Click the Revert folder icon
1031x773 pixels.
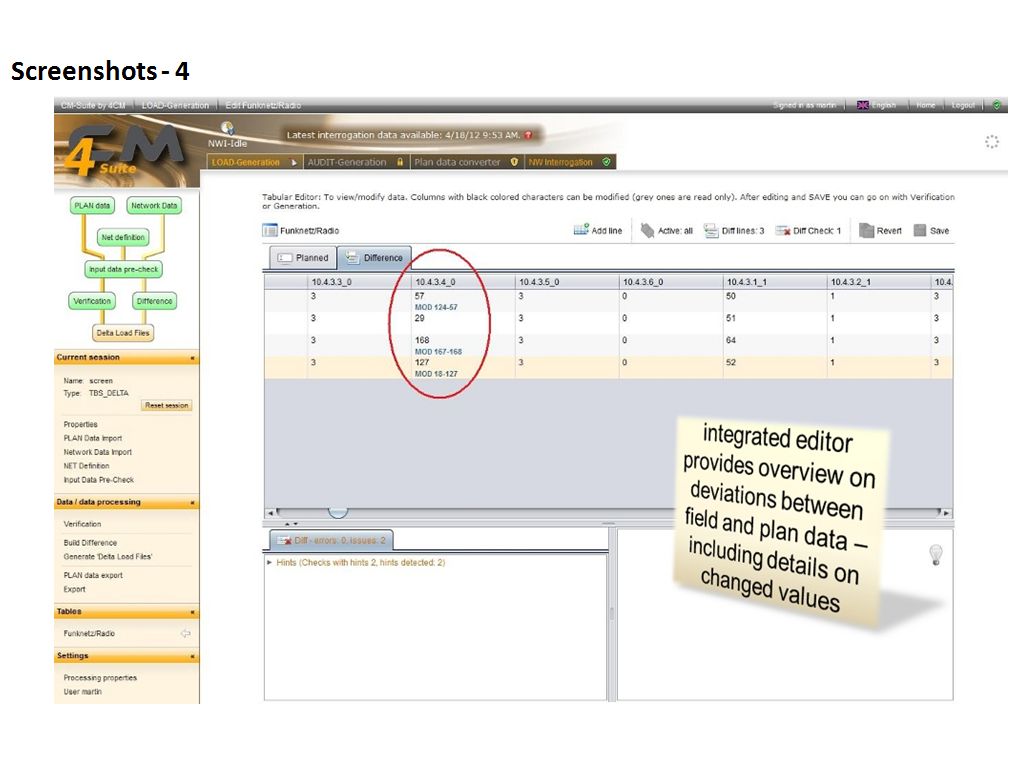coord(867,230)
